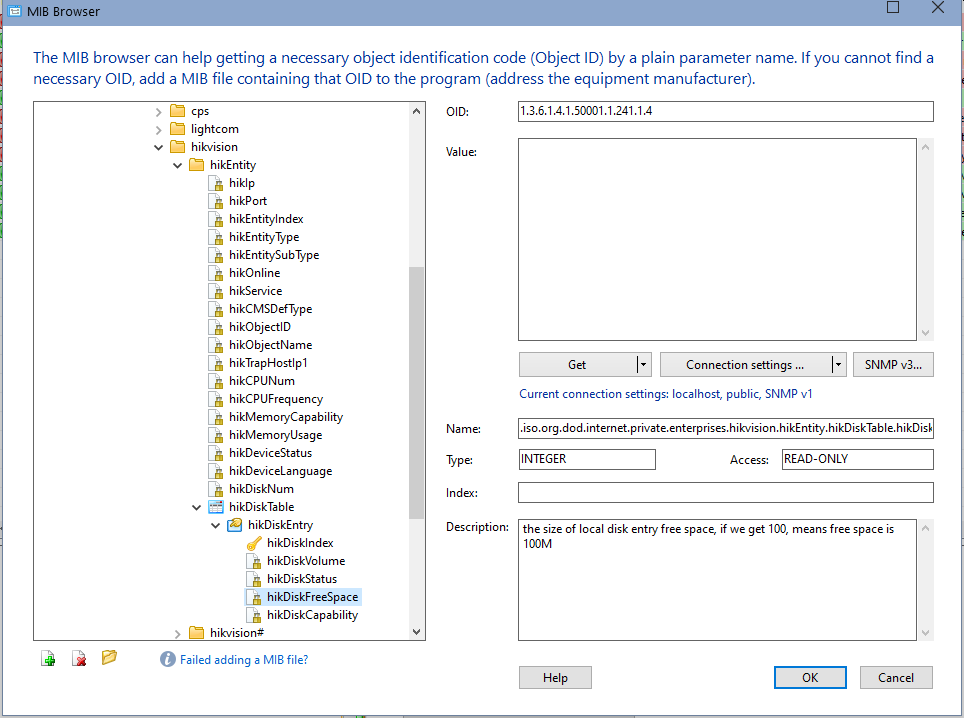The height and width of the screenshot is (718, 964).
Task: Click the Access field showing READ-ONLY
Action: point(858,459)
